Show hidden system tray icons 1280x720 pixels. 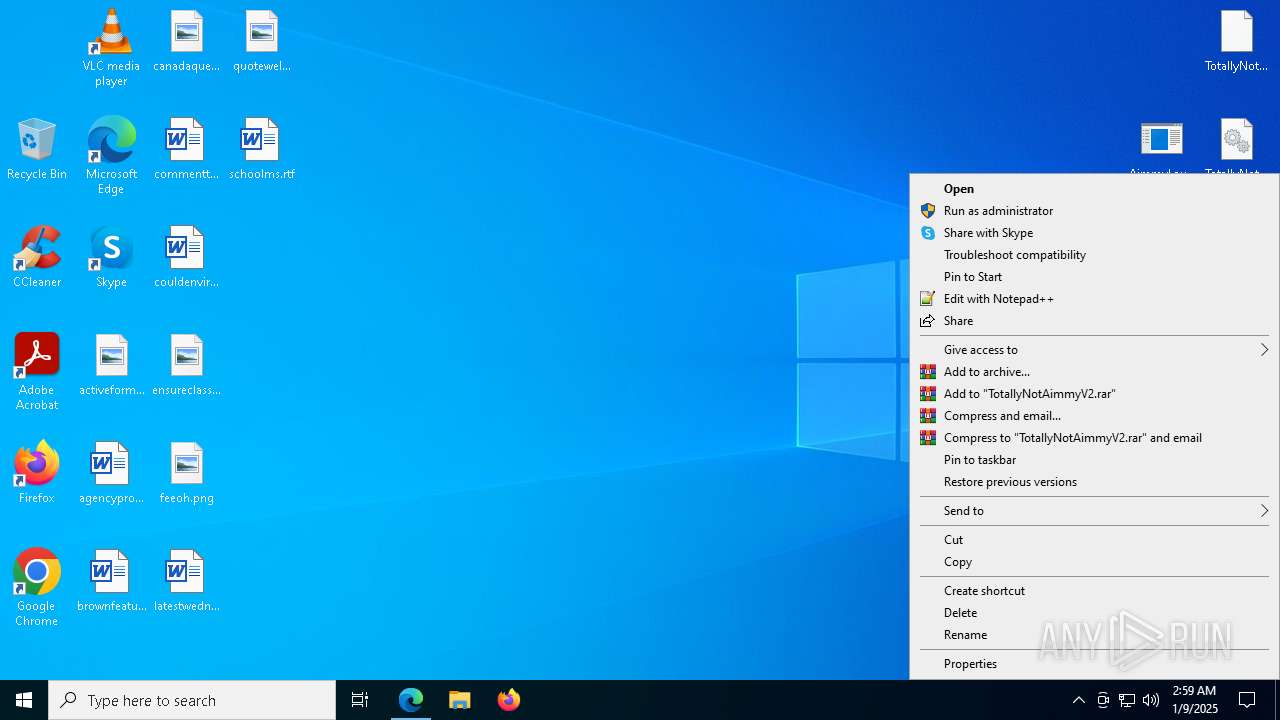pyautogui.click(x=1078, y=700)
